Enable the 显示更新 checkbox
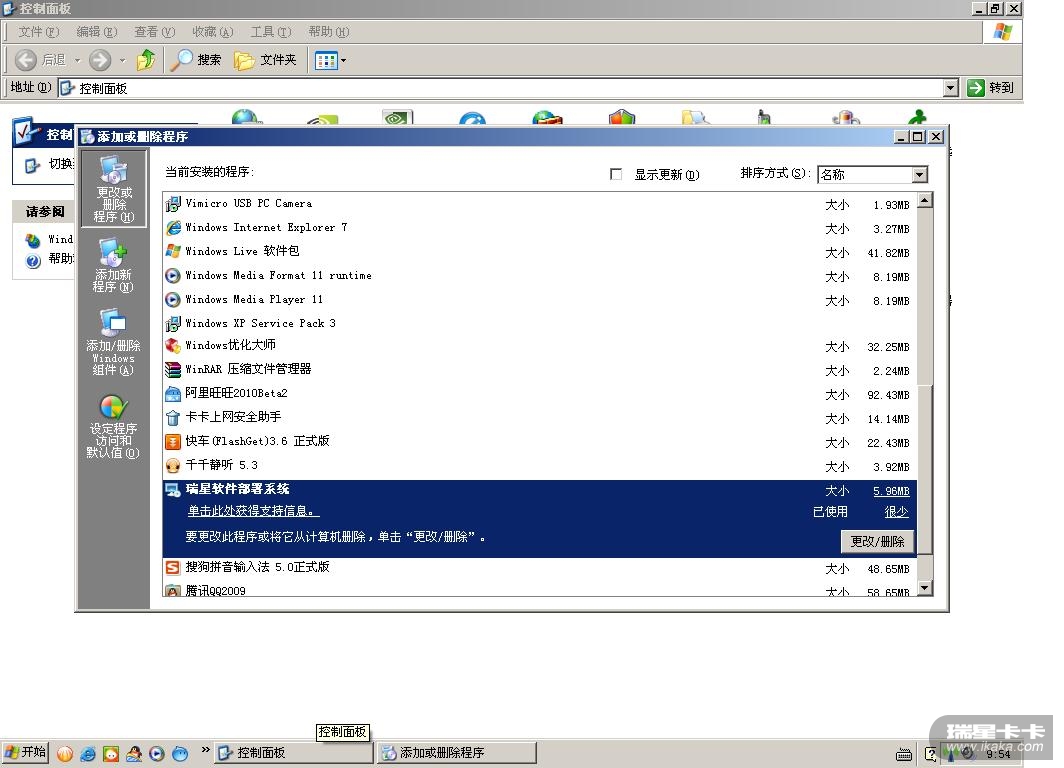1064x768 pixels. tap(616, 174)
